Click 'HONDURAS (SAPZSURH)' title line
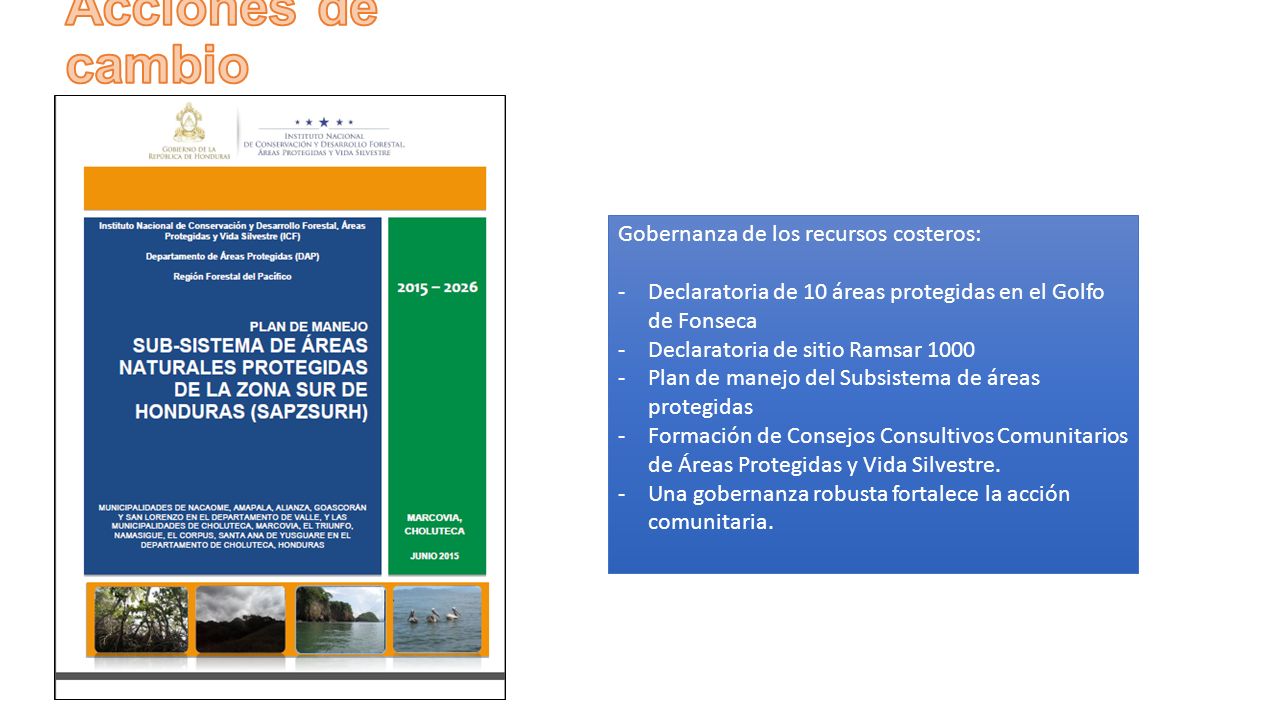This screenshot has height=720, width=1280. pos(251,412)
